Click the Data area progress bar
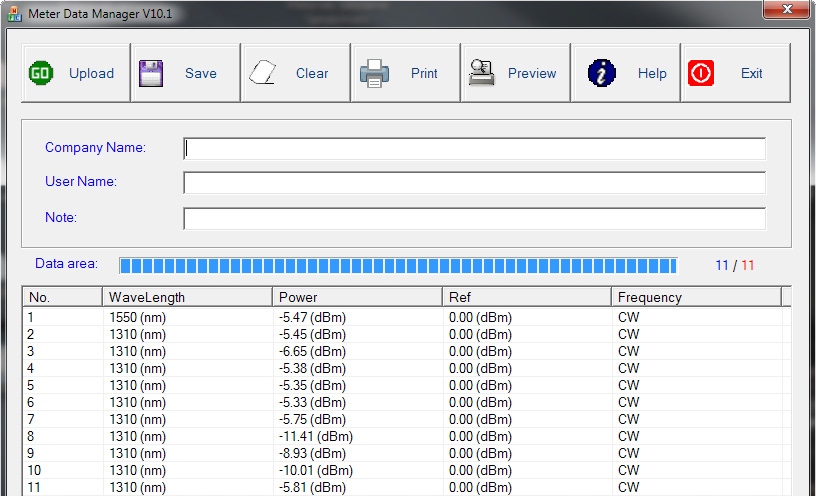This screenshot has width=816, height=496. coord(398,265)
